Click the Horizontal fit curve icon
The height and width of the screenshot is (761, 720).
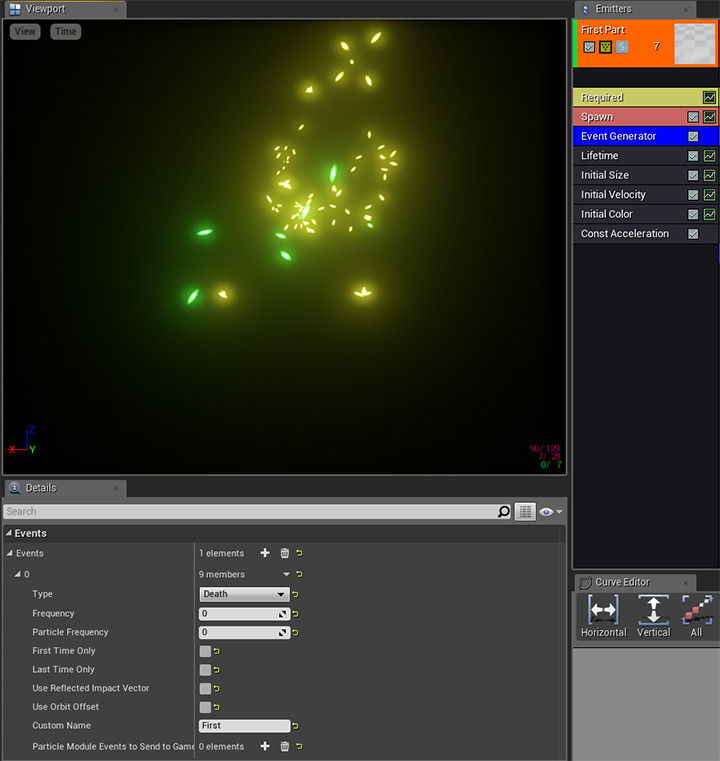click(603, 610)
